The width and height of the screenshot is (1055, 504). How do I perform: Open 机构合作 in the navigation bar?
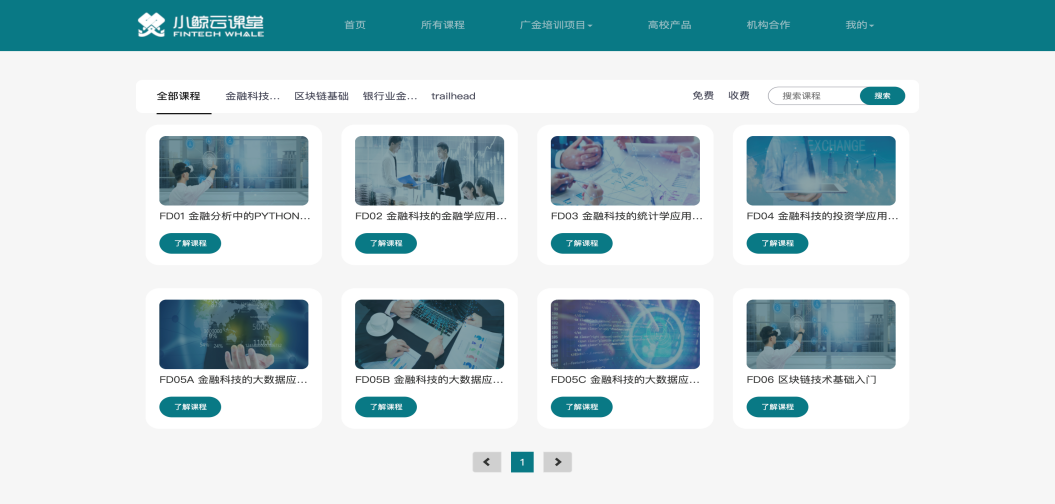pyautogui.click(x=768, y=25)
